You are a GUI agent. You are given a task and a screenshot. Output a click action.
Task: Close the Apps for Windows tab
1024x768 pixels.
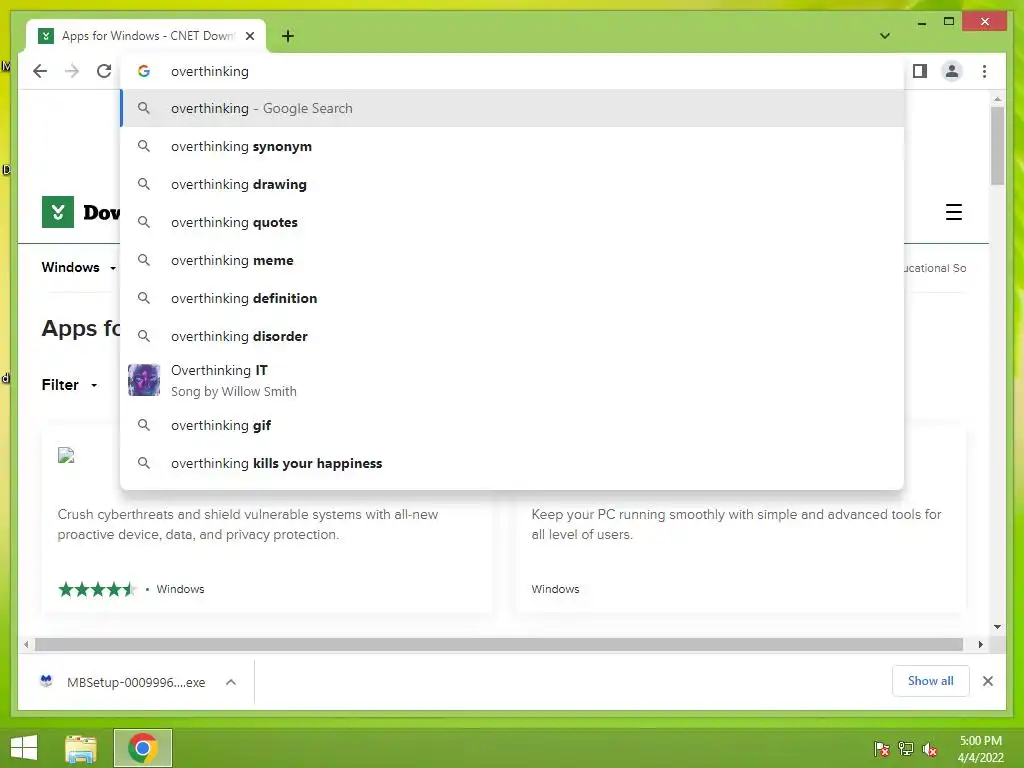249,36
